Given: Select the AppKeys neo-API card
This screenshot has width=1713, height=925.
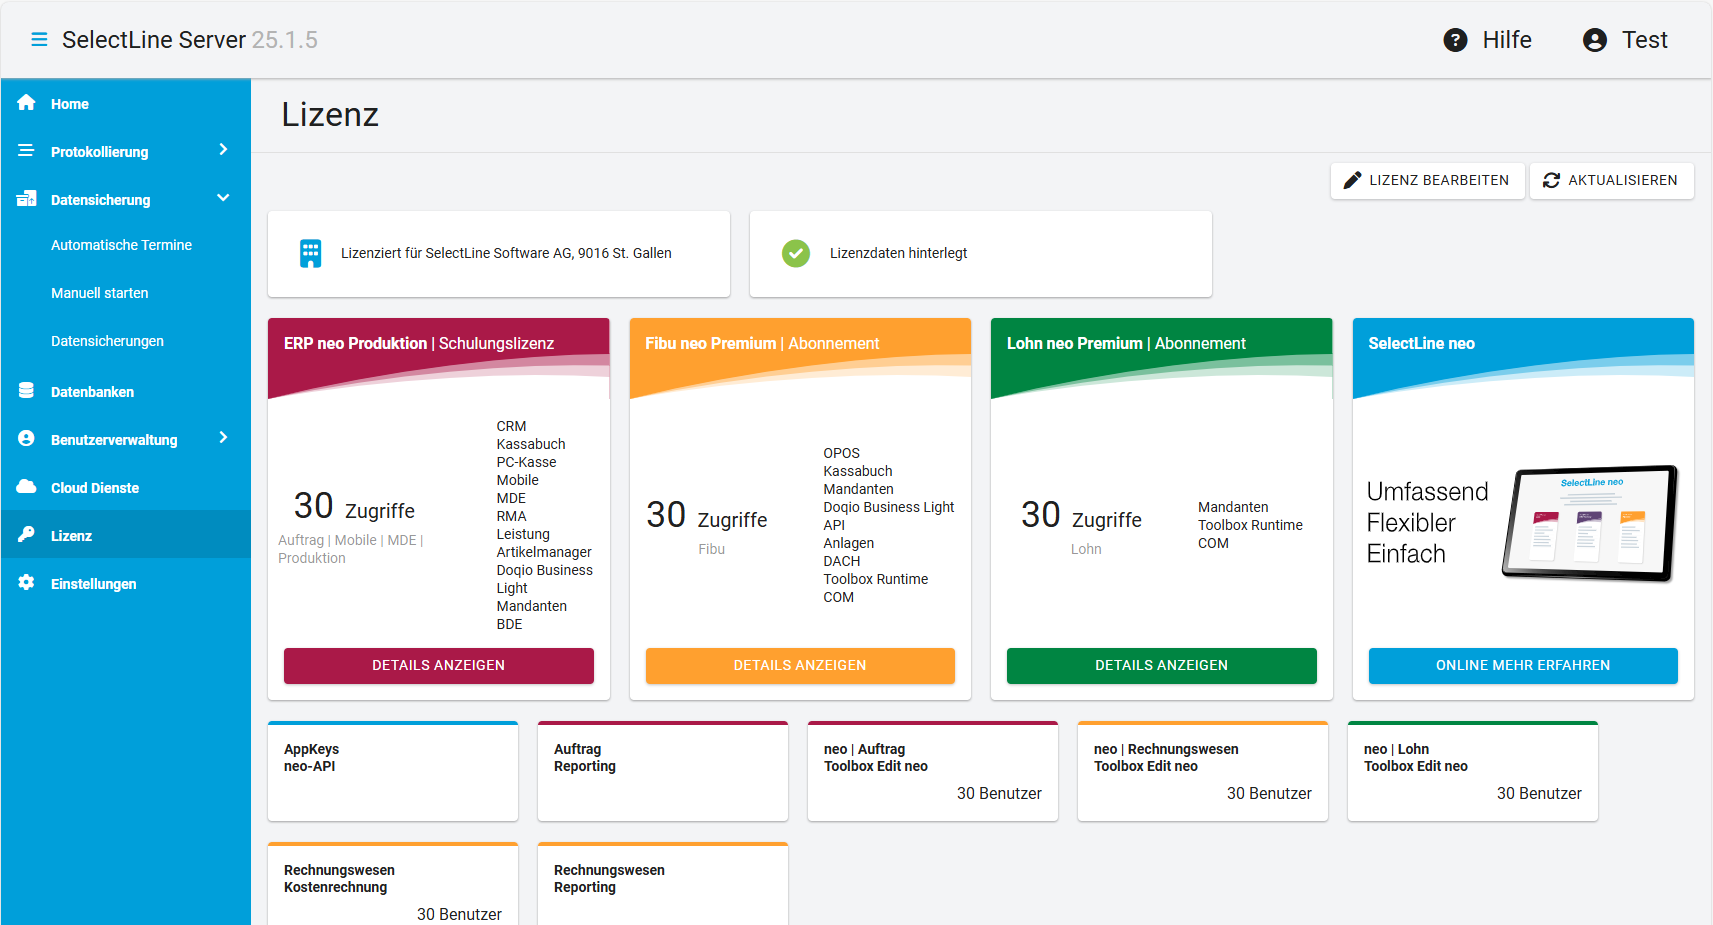Looking at the screenshot, I should (393, 771).
